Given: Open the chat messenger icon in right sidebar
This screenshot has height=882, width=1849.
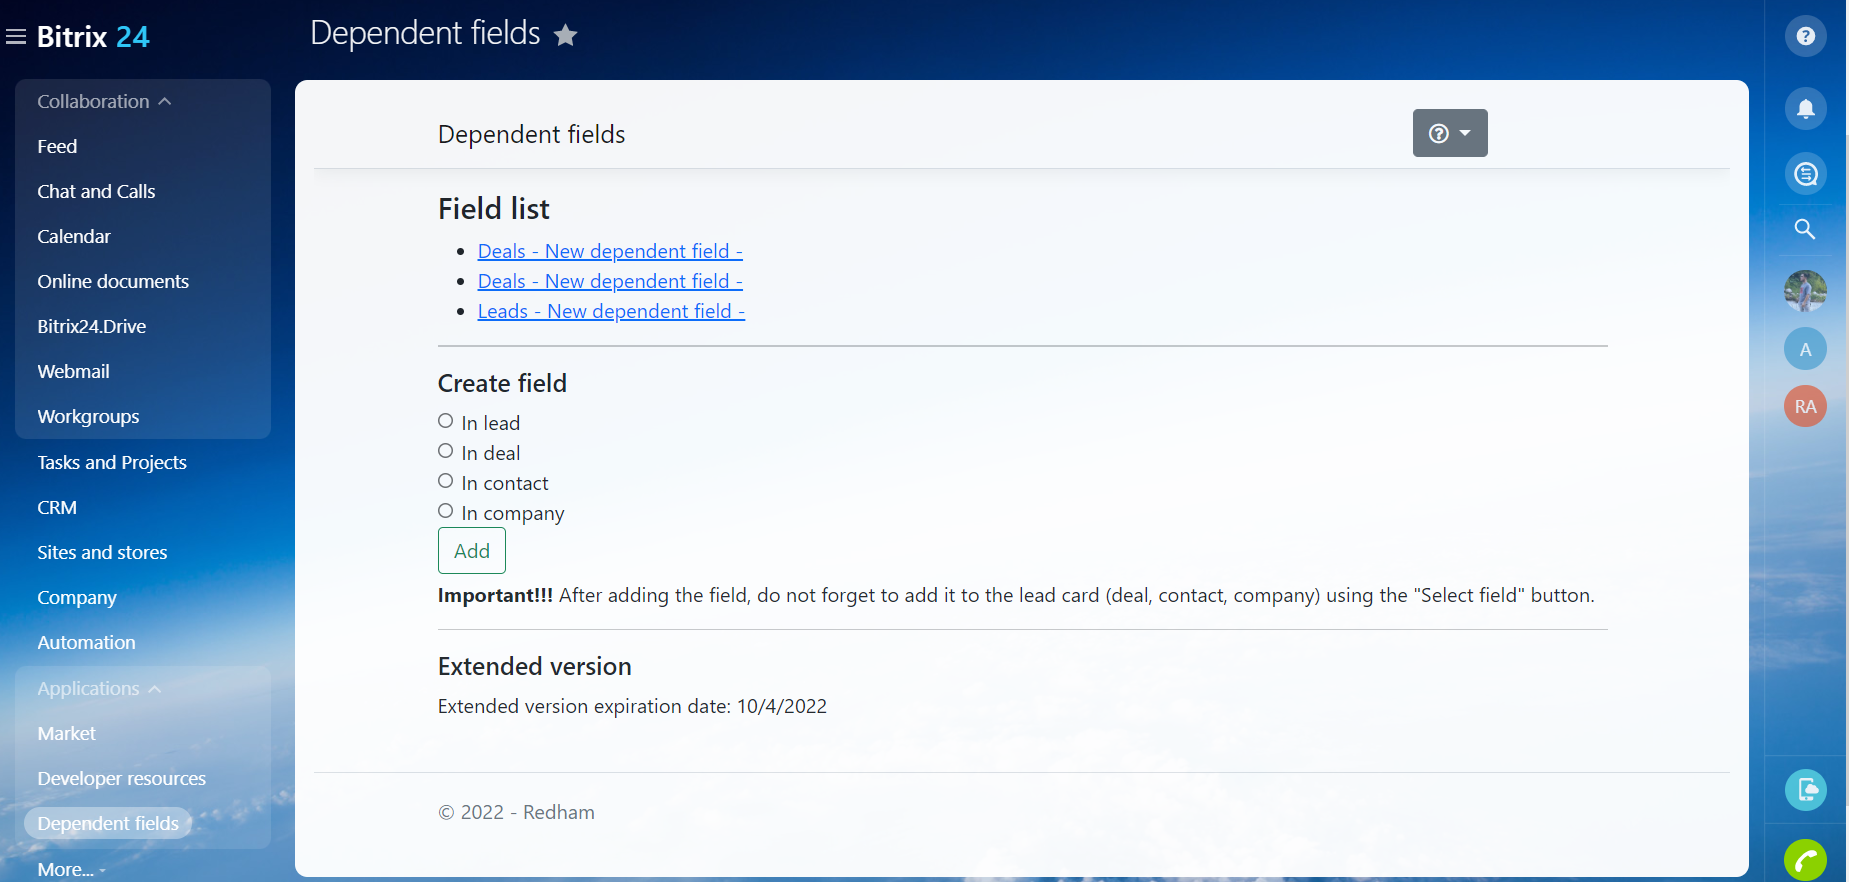Looking at the screenshot, I should tap(1805, 174).
